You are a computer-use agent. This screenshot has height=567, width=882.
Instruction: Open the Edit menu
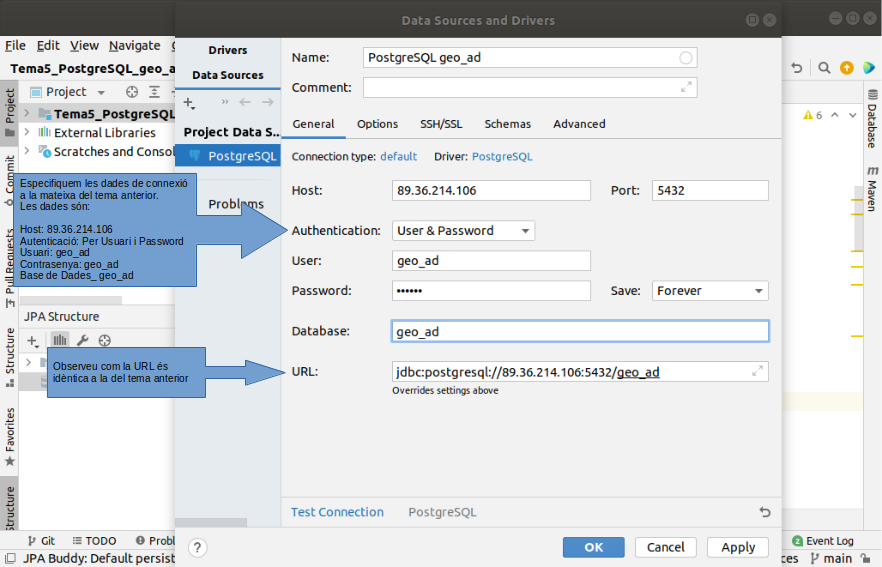(x=48, y=46)
